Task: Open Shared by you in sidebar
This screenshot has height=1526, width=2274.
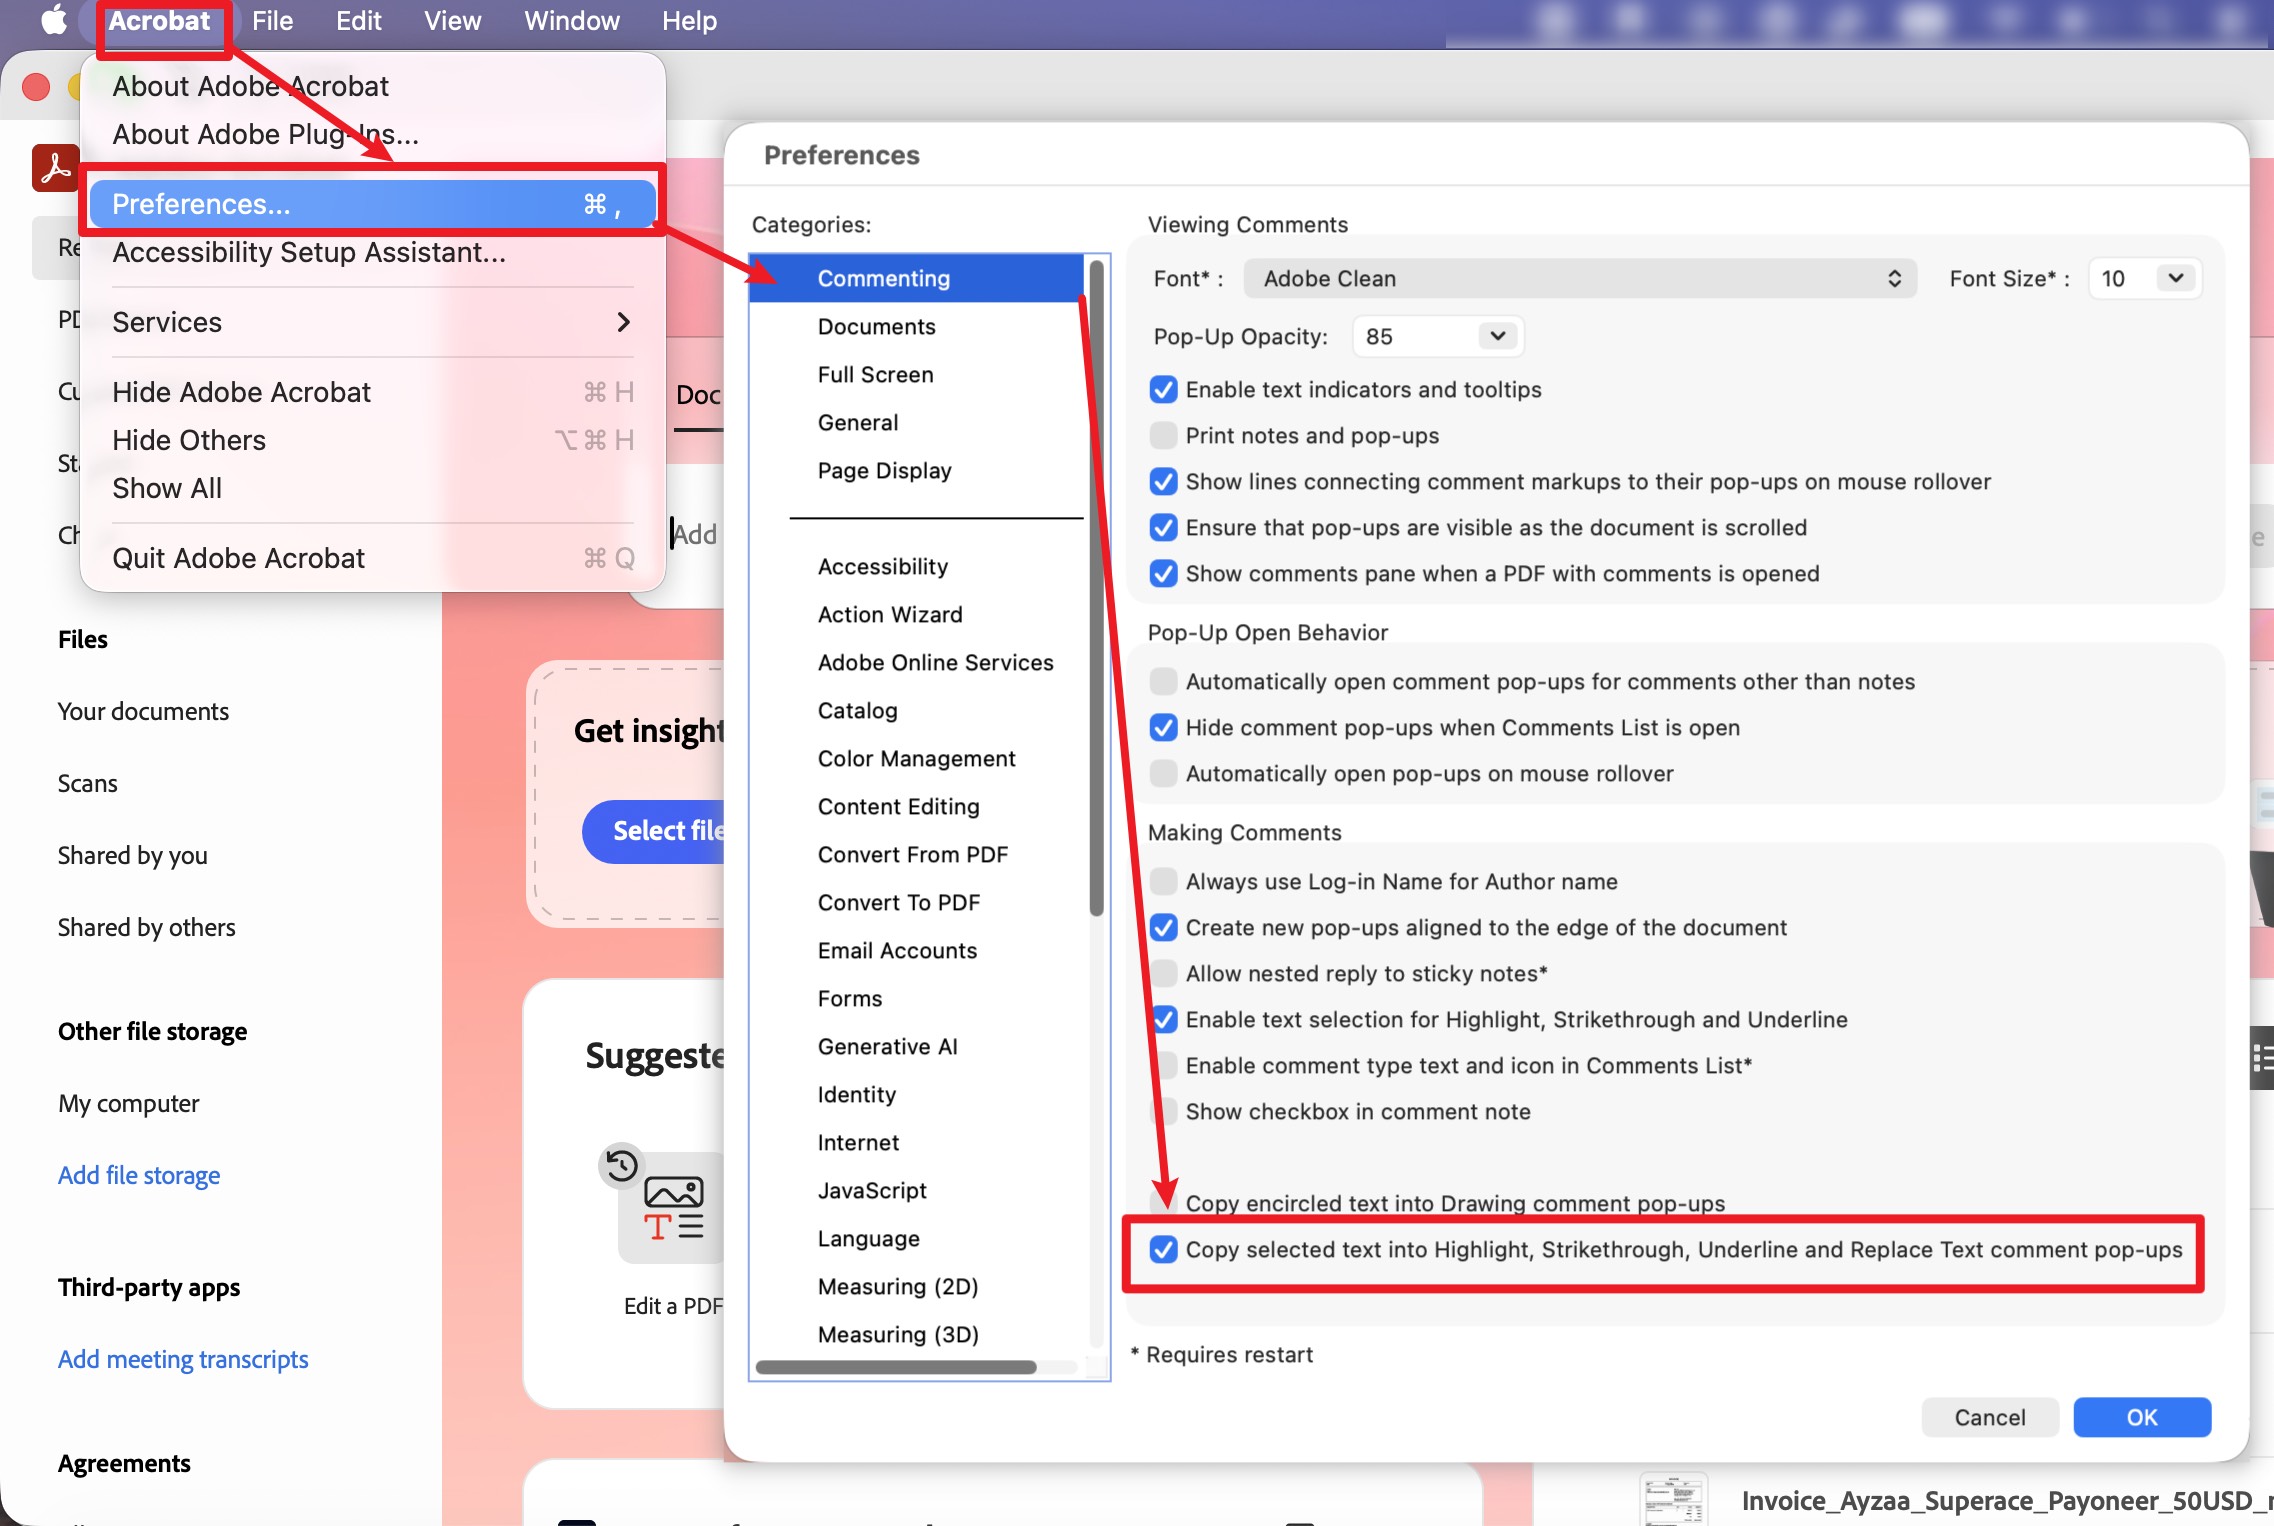Action: [x=132, y=855]
